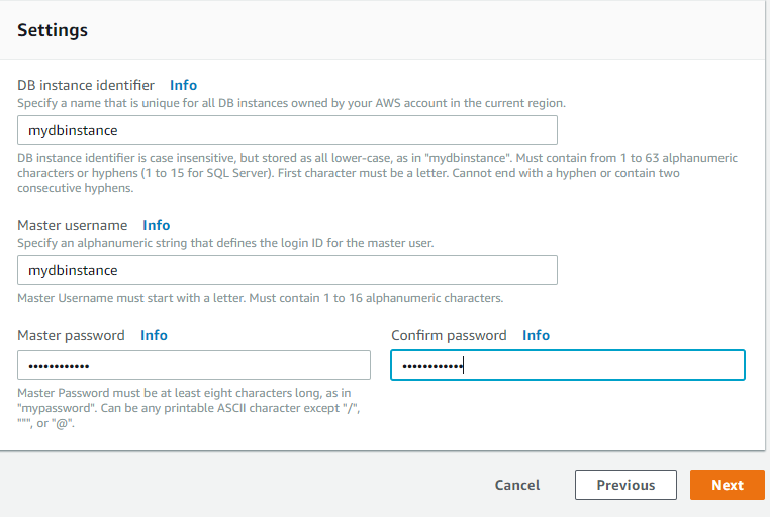Click the Settings heading
This screenshot has height=517, width=770.
point(53,30)
